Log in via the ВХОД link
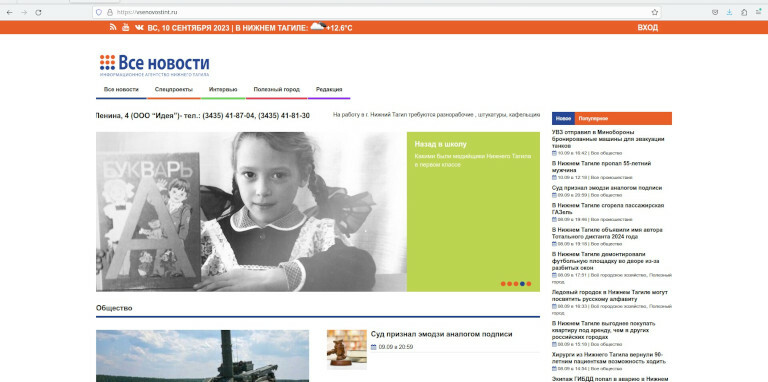768x382 pixels. click(648, 28)
